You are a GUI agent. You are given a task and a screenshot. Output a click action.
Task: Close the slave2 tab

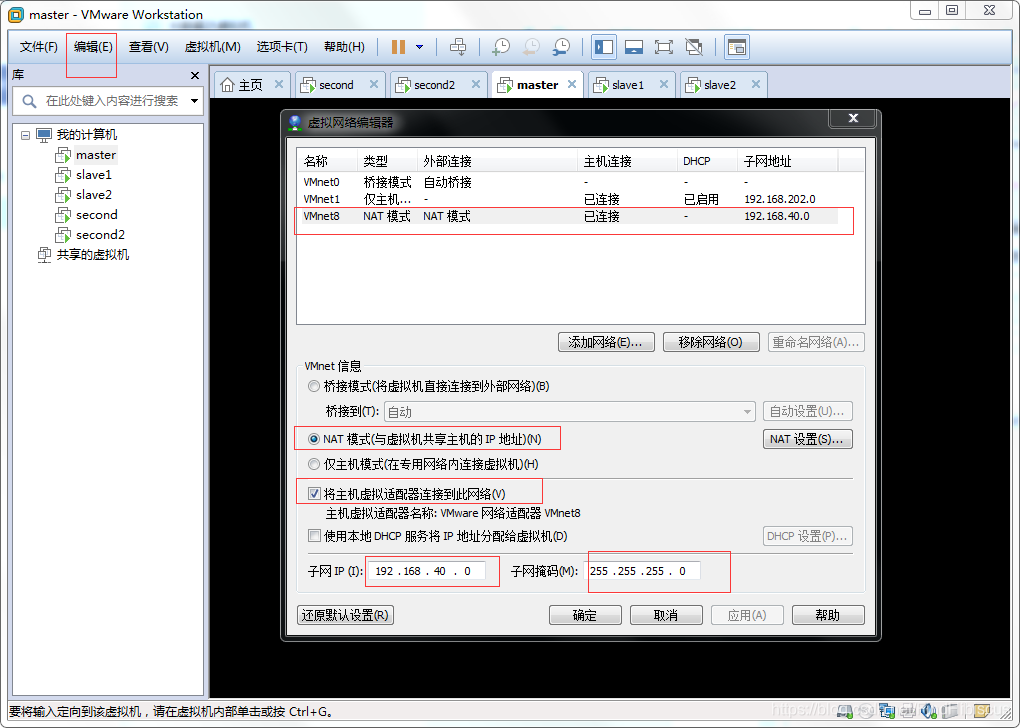[x=756, y=84]
